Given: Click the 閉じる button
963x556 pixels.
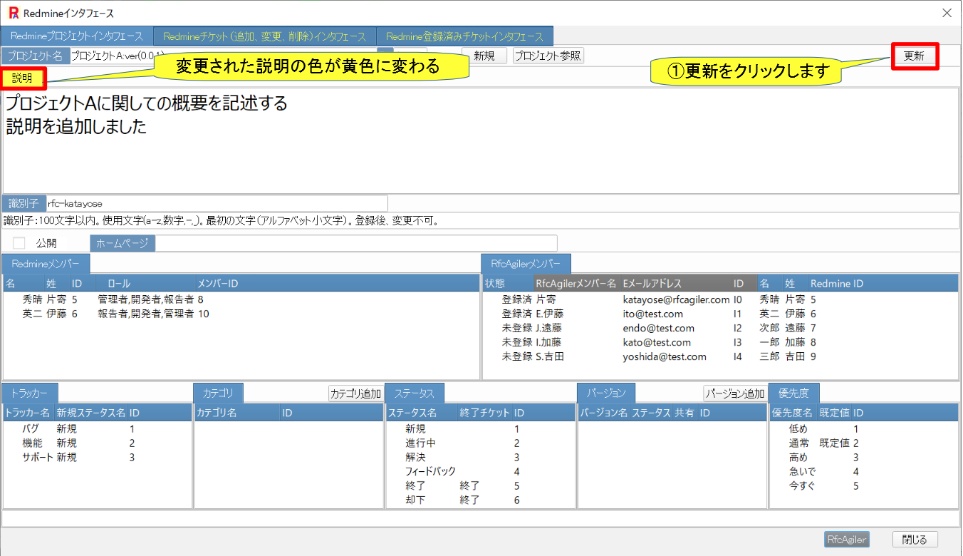Looking at the screenshot, I should pos(914,539).
